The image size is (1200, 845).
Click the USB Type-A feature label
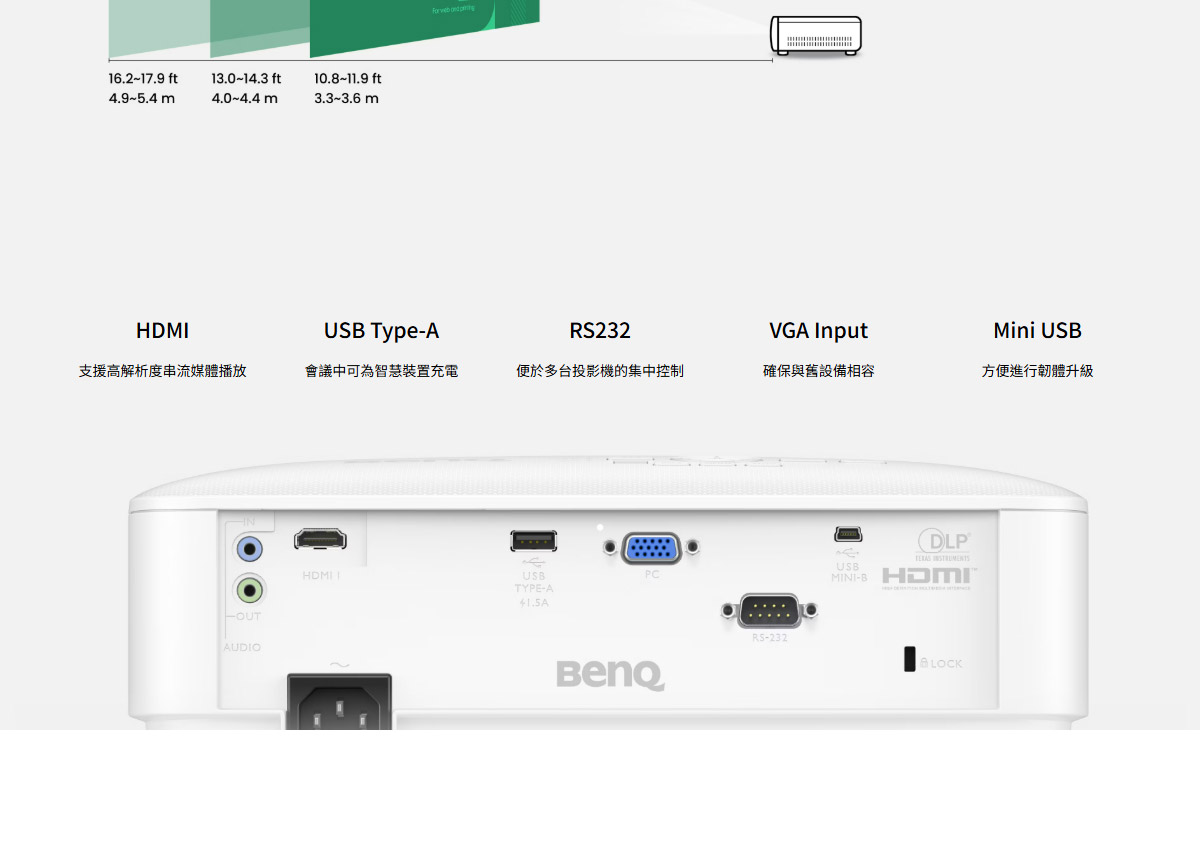(381, 330)
